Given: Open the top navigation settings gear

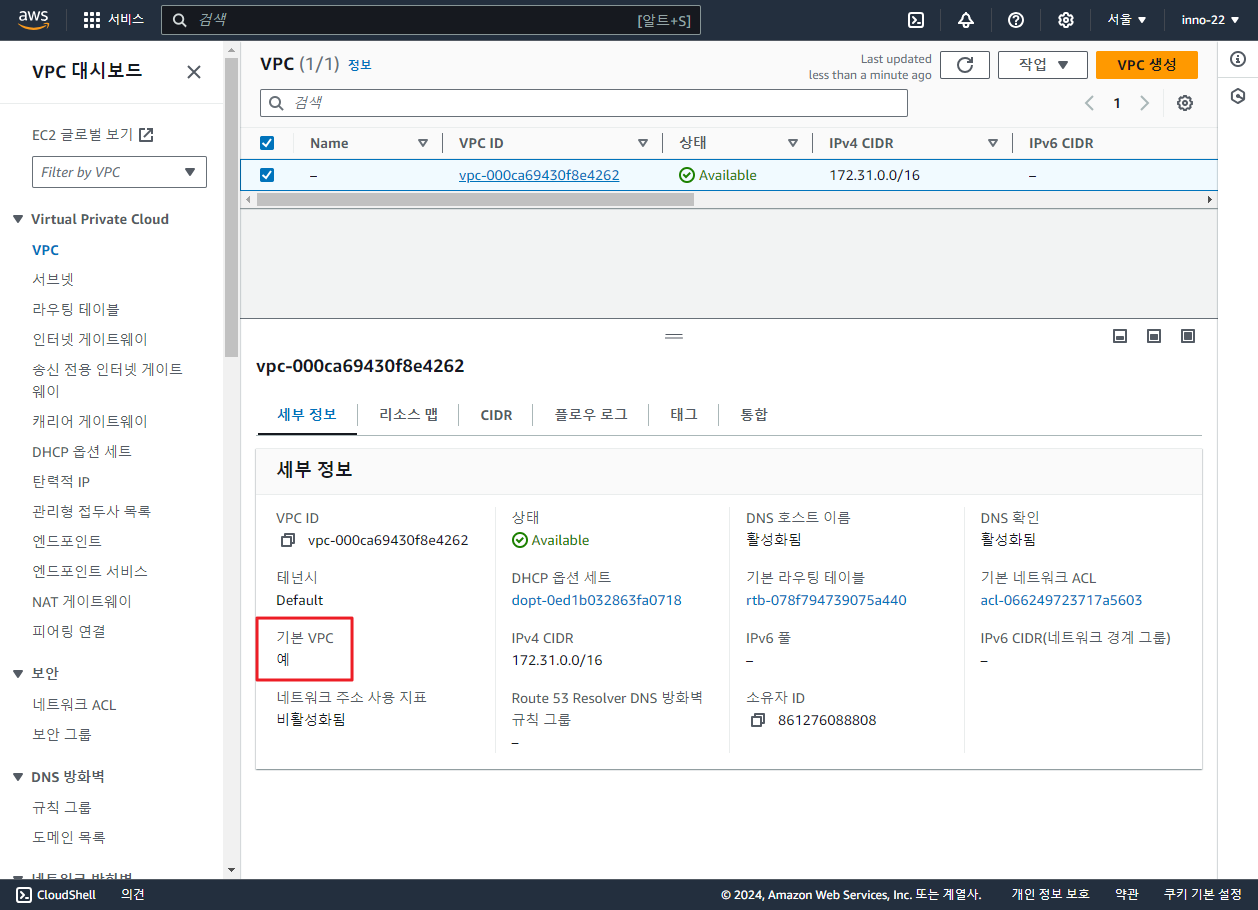Looking at the screenshot, I should coord(1066,20).
